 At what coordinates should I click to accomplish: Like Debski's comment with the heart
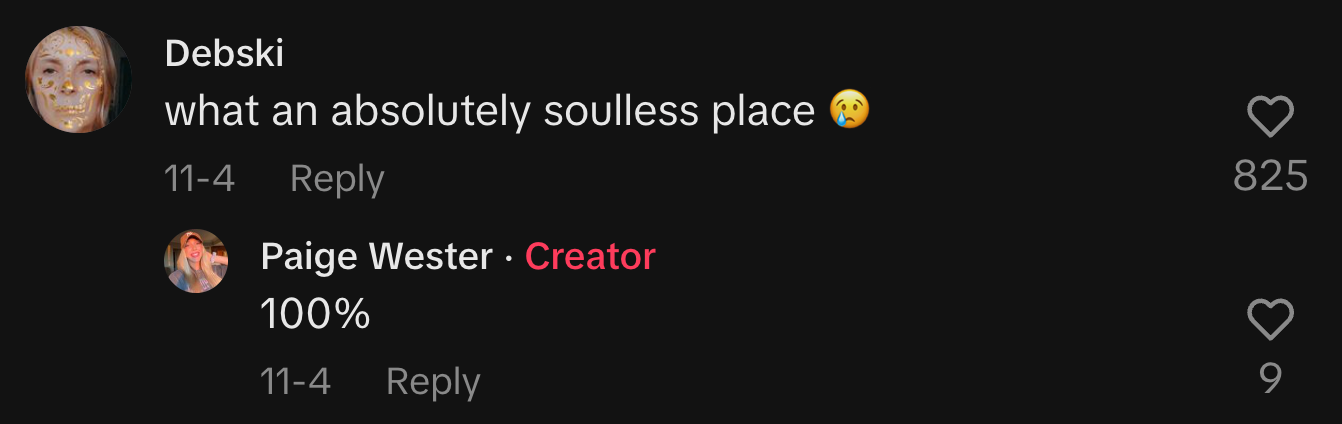point(1270,119)
